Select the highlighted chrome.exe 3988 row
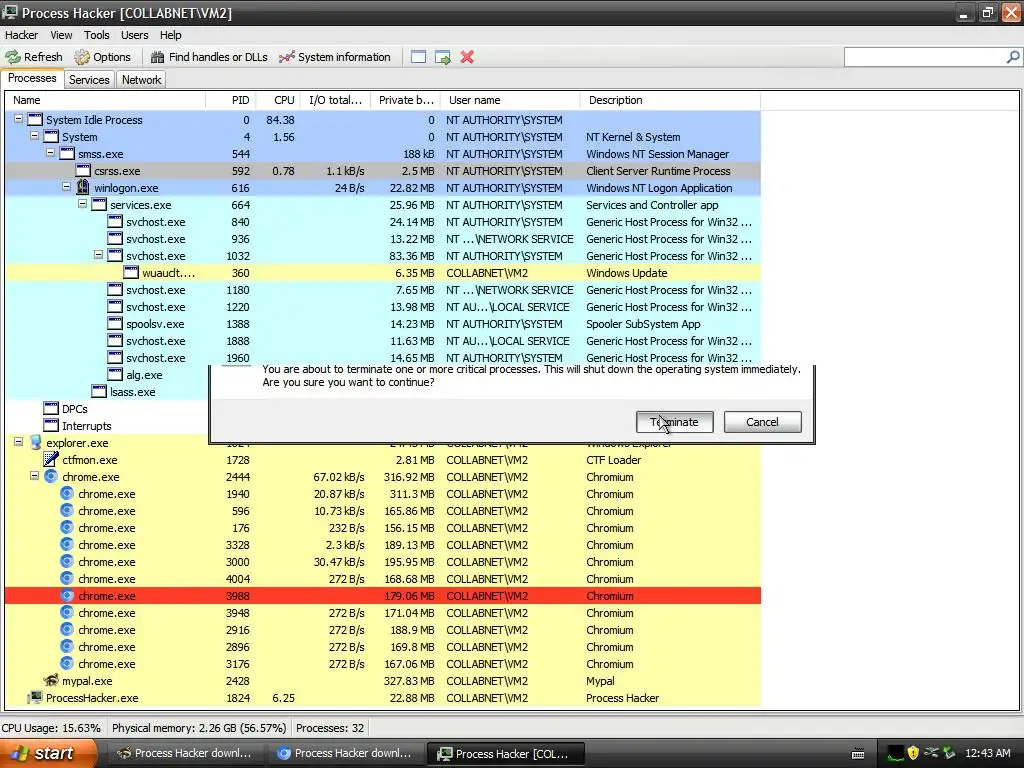This screenshot has width=1024, height=768. coord(383,596)
